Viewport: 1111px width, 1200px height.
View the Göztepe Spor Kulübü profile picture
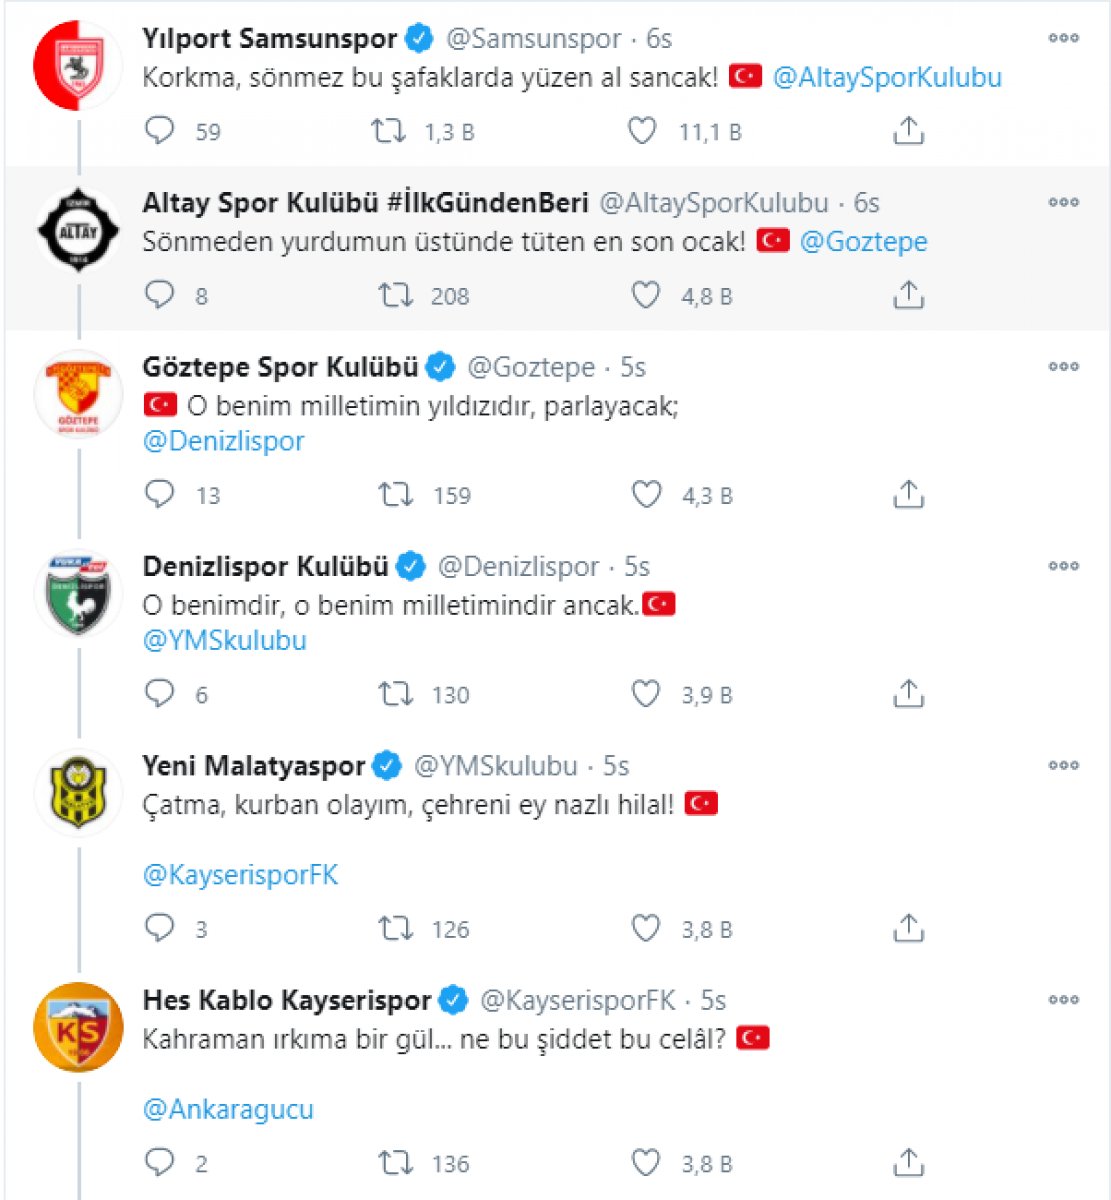[x=78, y=394]
